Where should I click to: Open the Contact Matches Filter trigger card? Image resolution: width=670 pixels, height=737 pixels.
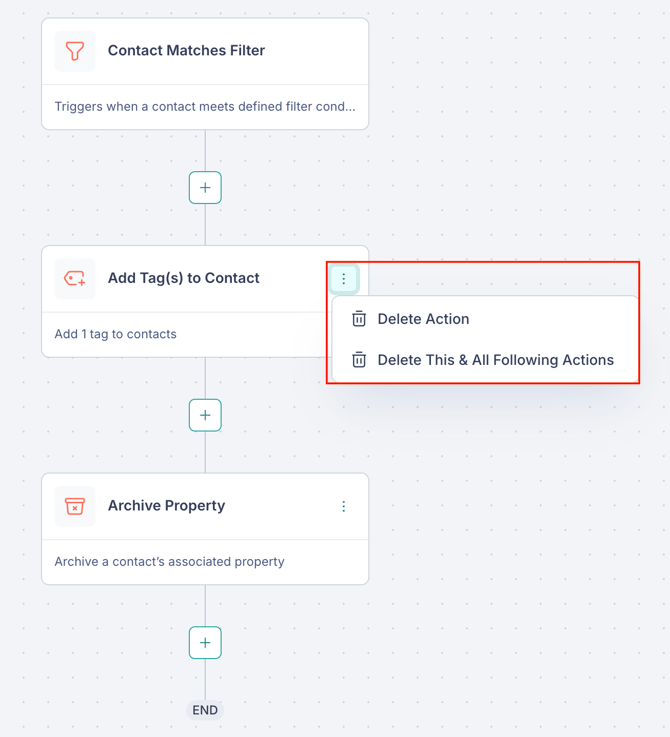pos(205,74)
